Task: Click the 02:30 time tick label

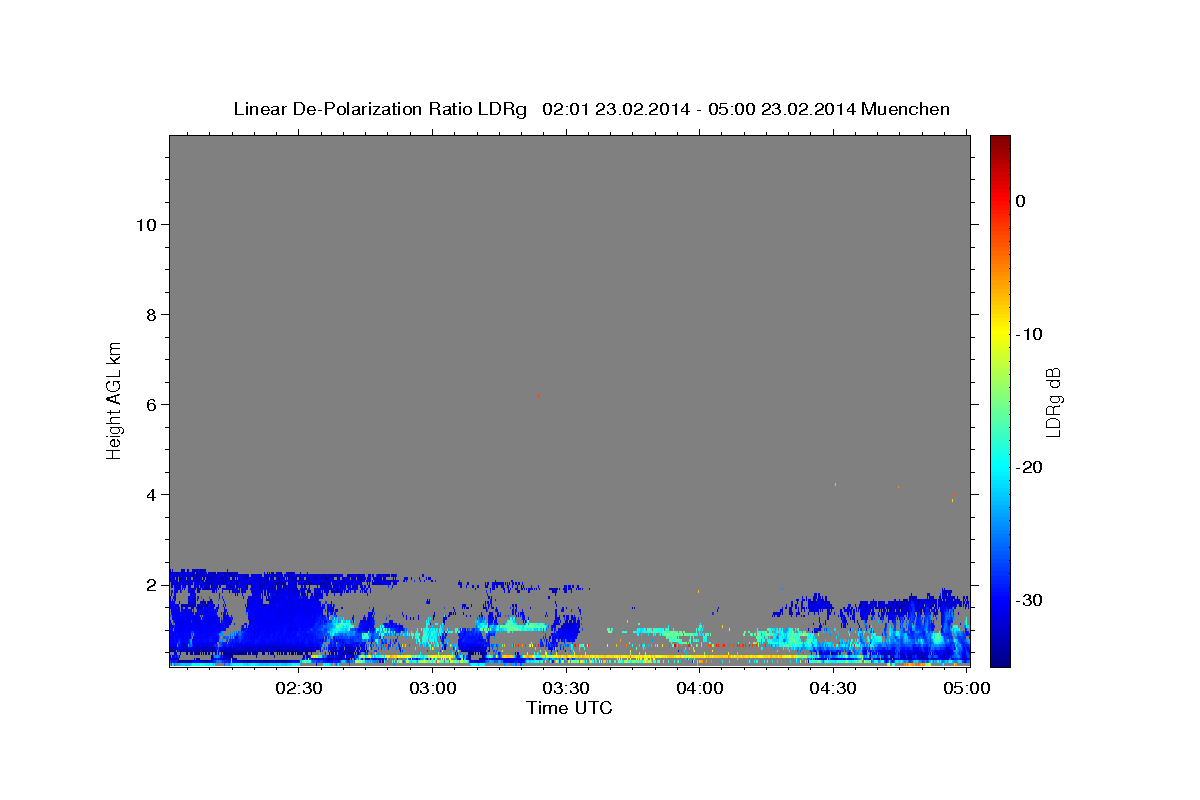Action: [298, 688]
